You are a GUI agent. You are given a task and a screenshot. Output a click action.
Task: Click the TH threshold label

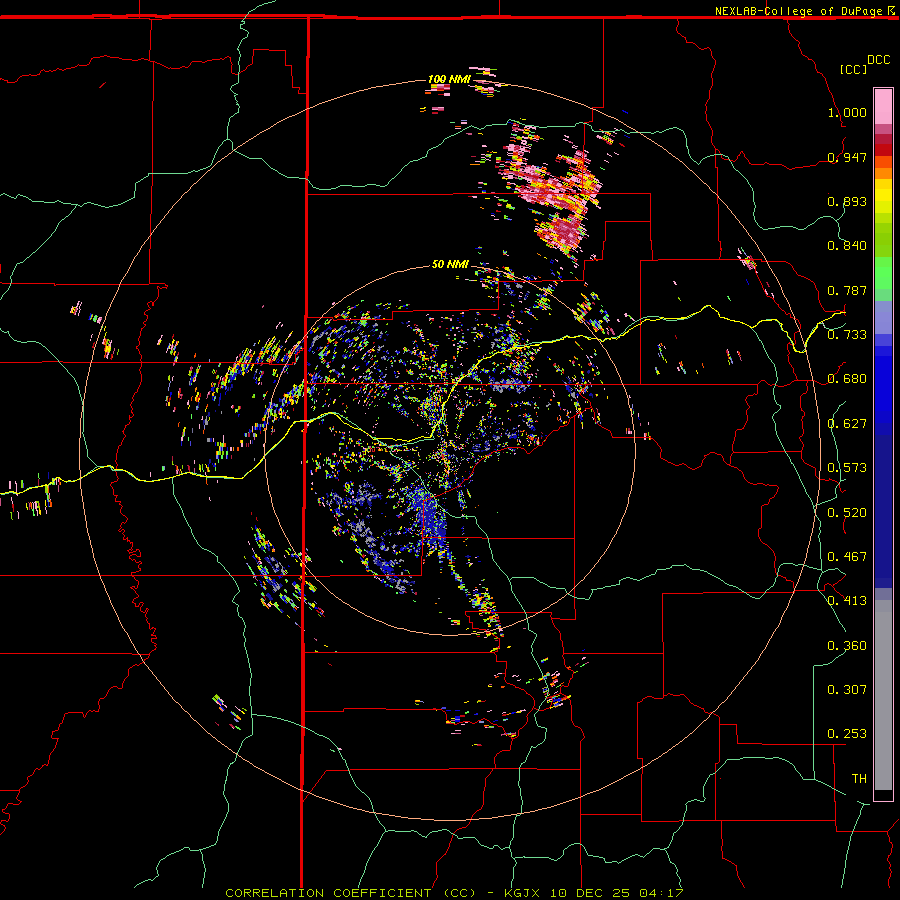(x=859, y=779)
